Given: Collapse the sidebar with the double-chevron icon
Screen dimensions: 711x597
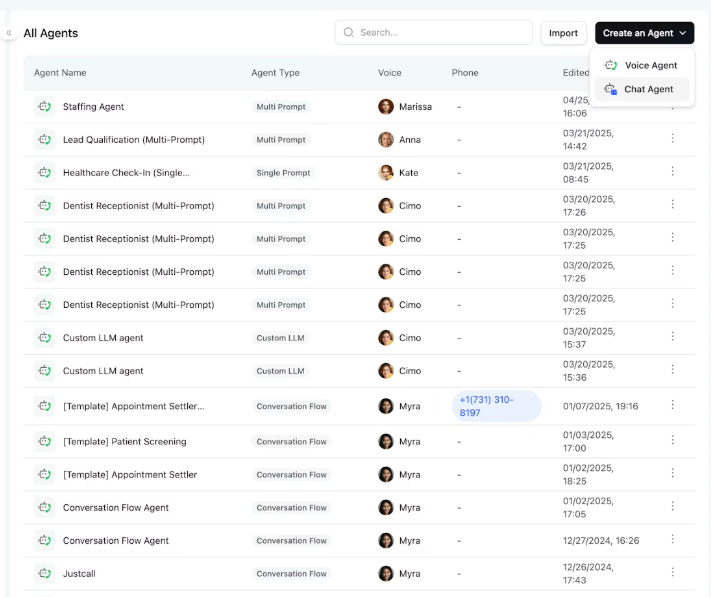Looking at the screenshot, I should pos(9,33).
